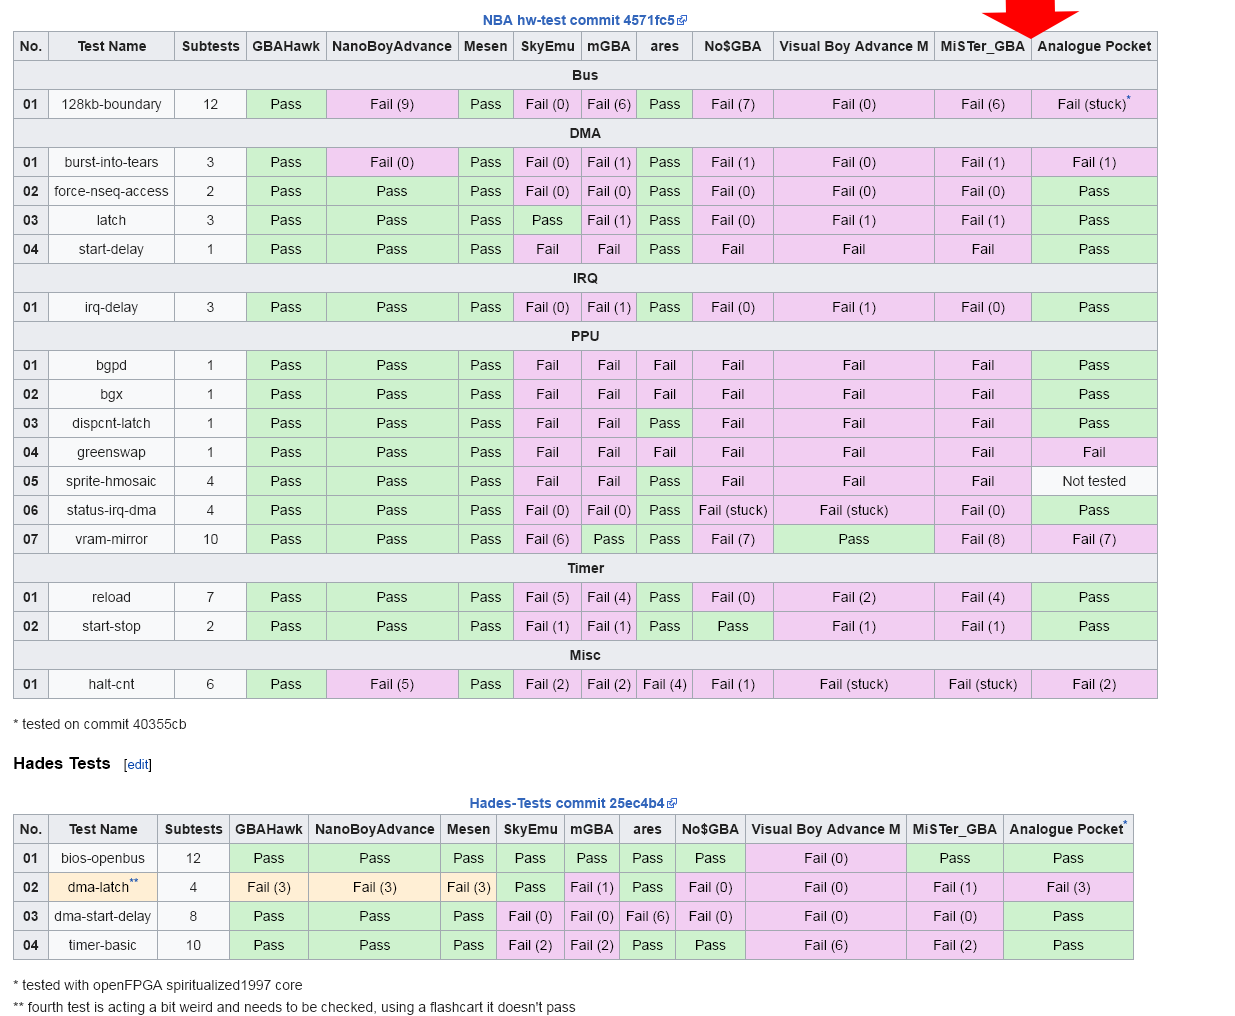
Task: Select the dma-start-delay test name
Action: pyautogui.click(x=103, y=916)
